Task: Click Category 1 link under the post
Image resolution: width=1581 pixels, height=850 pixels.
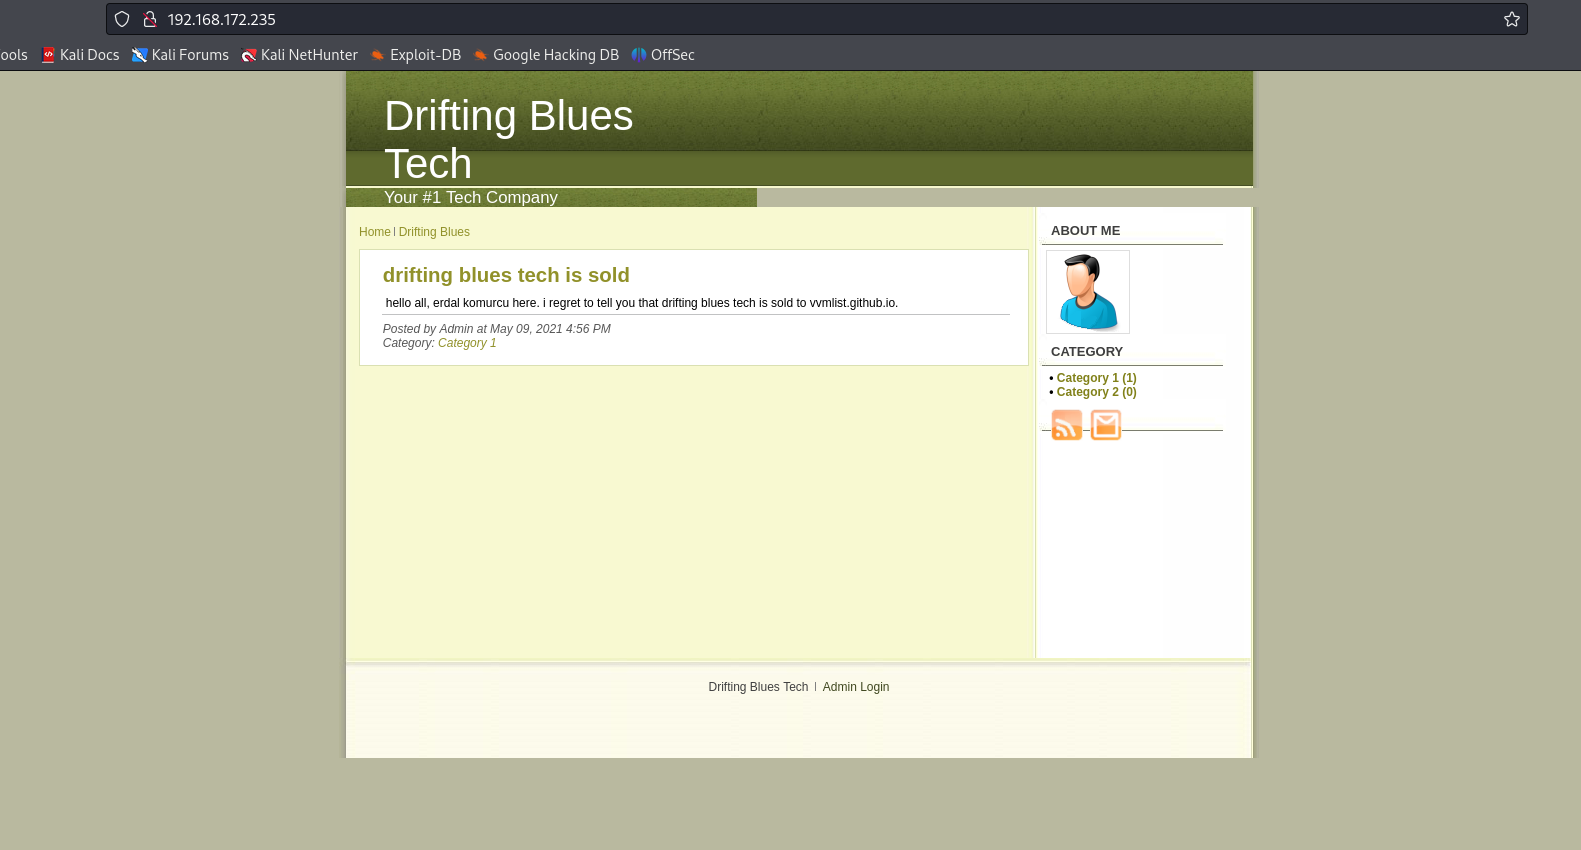Action: 467,343
